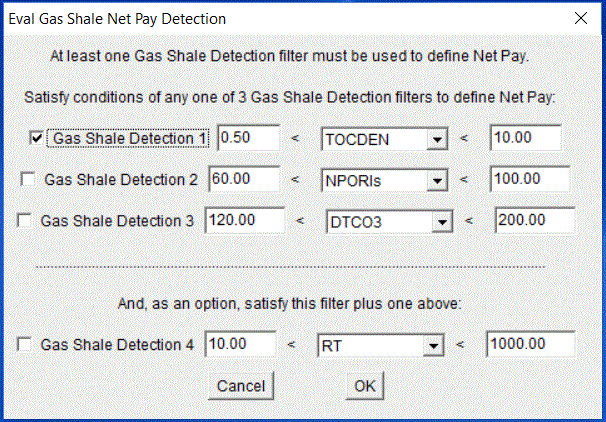Screen dimensions: 606x422
Task: Expand the DTCO3 curve dropdown
Action: [443, 222]
